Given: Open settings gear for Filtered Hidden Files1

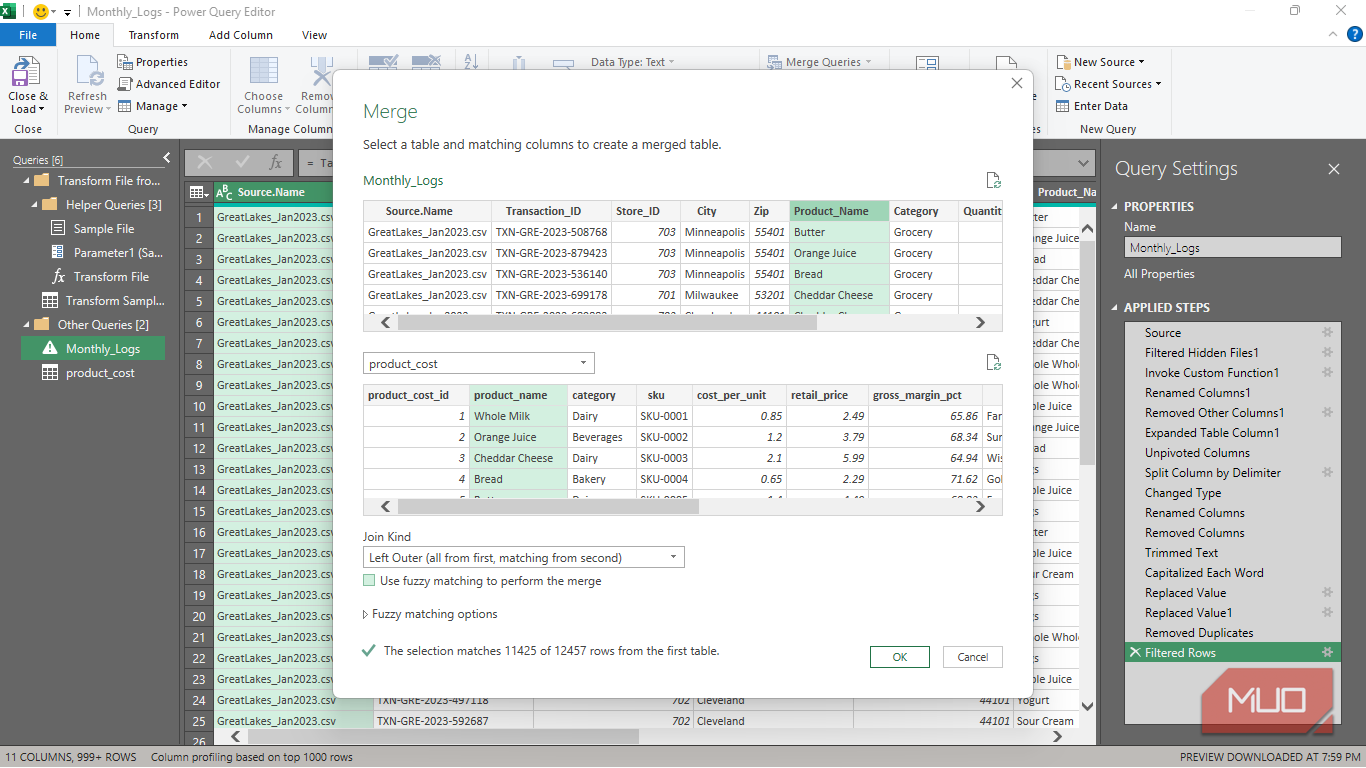Looking at the screenshot, I should click(1327, 353).
